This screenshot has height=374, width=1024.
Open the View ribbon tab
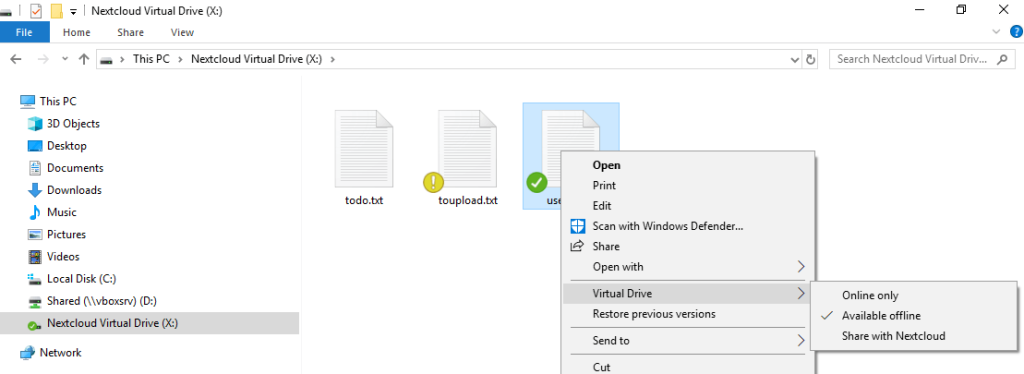(182, 33)
